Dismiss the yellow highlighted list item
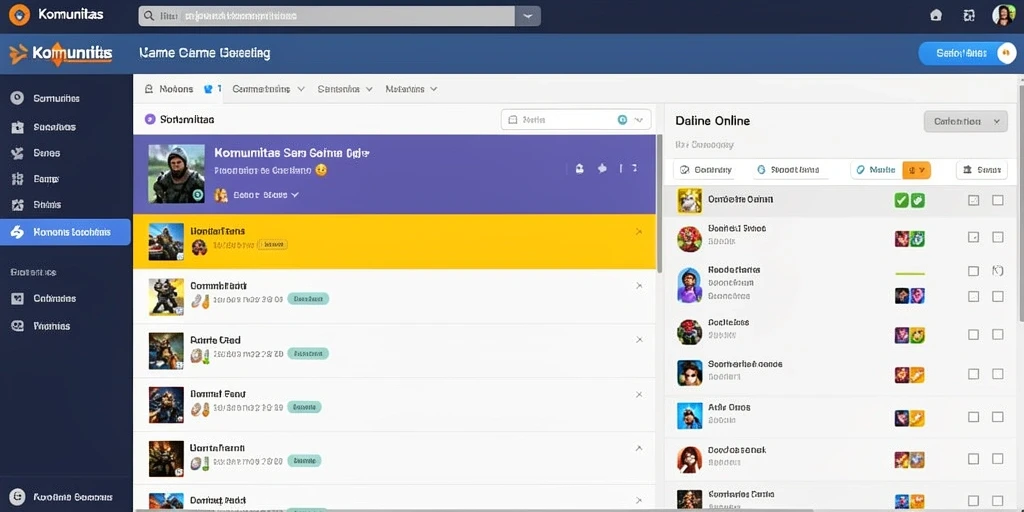Image resolution: width=1024 pixels, height=512 pixels. [x=639, y=232]
